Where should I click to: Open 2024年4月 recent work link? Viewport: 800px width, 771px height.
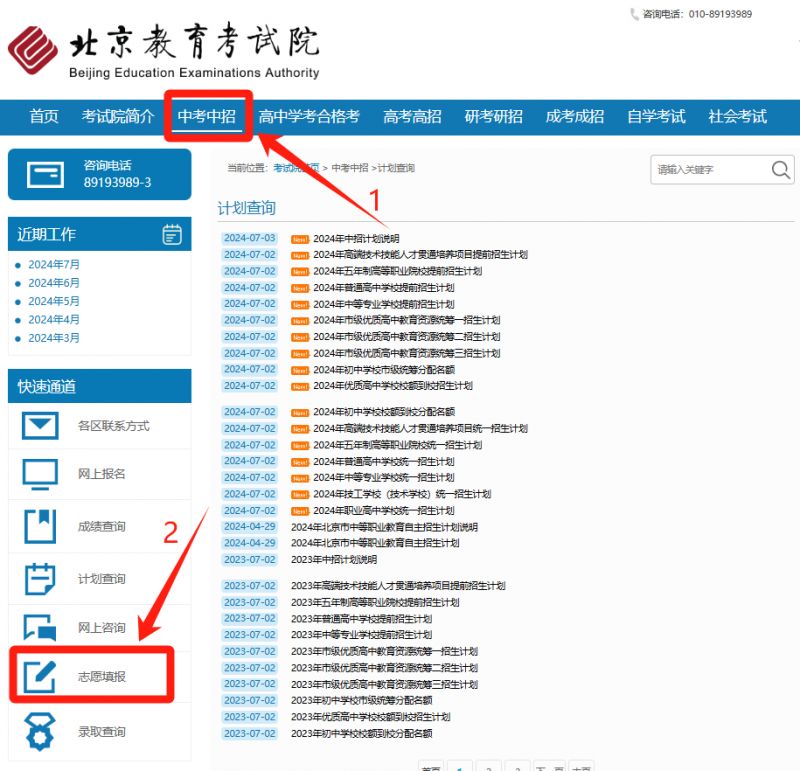tap(54, 319)
